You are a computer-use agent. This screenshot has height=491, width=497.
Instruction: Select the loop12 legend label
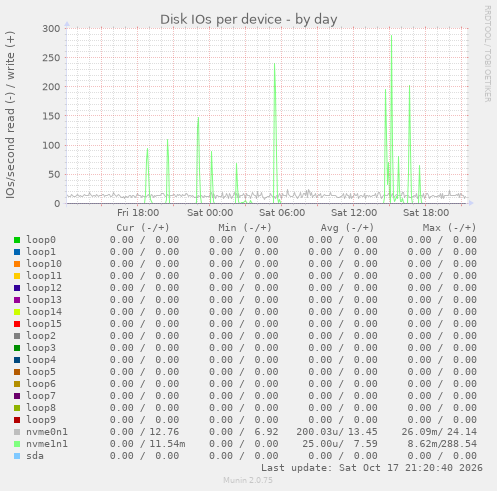[x=44, y=288]
